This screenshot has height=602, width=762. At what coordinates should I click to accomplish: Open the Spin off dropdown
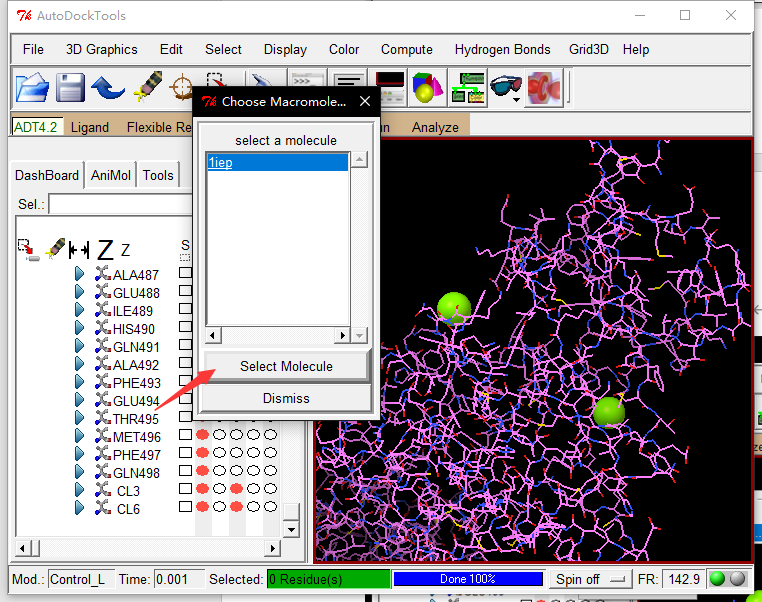tap(590, 579)
